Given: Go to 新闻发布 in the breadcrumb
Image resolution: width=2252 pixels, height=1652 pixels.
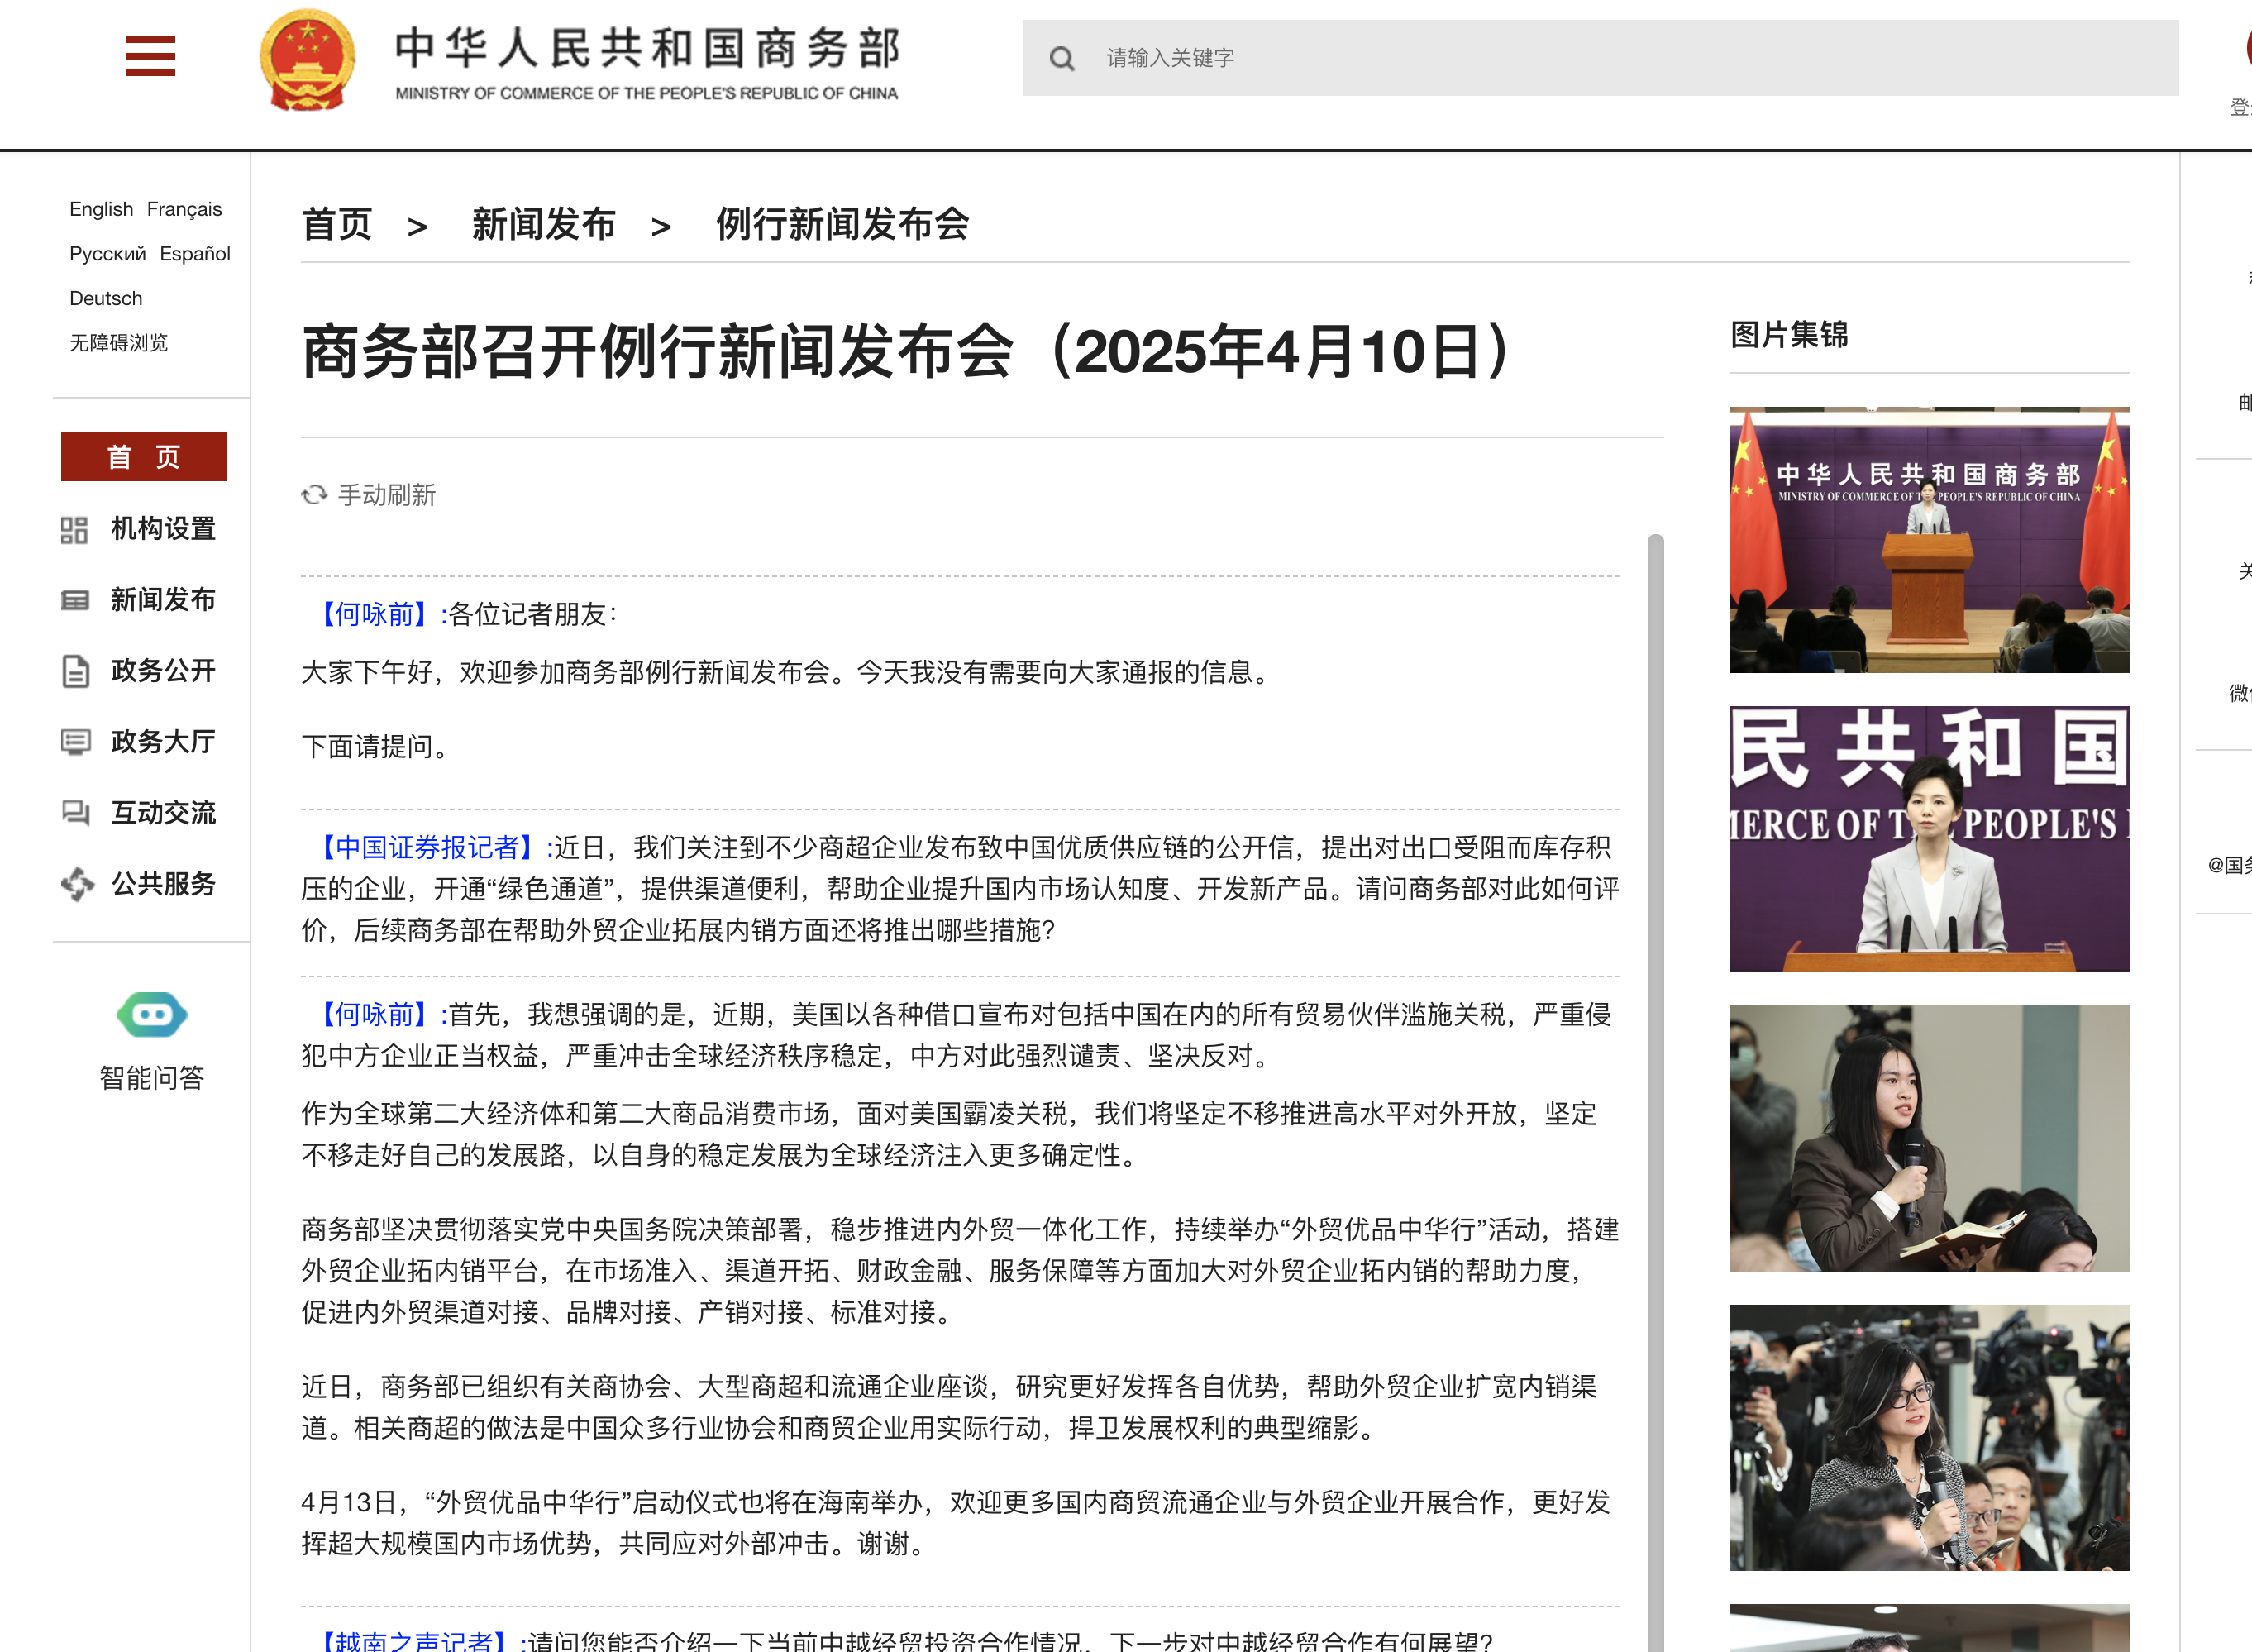Looking at the screenshot, I should (544, 224).
